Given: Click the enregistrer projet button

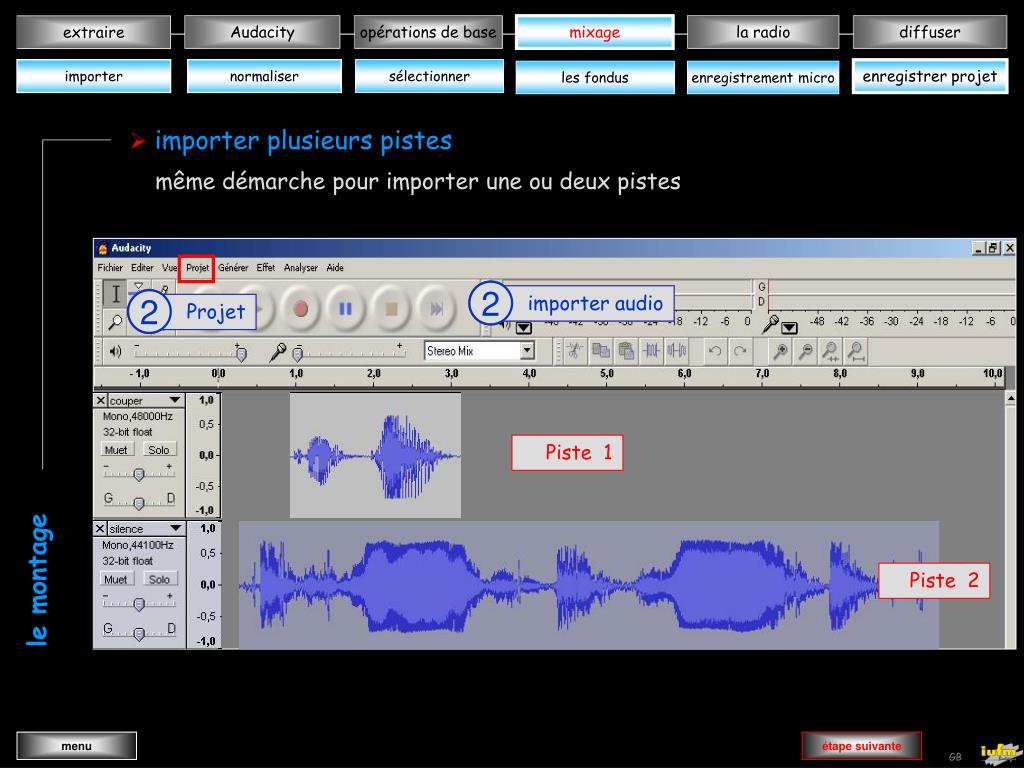Looking at the screenshot, I should click(930, 76).
